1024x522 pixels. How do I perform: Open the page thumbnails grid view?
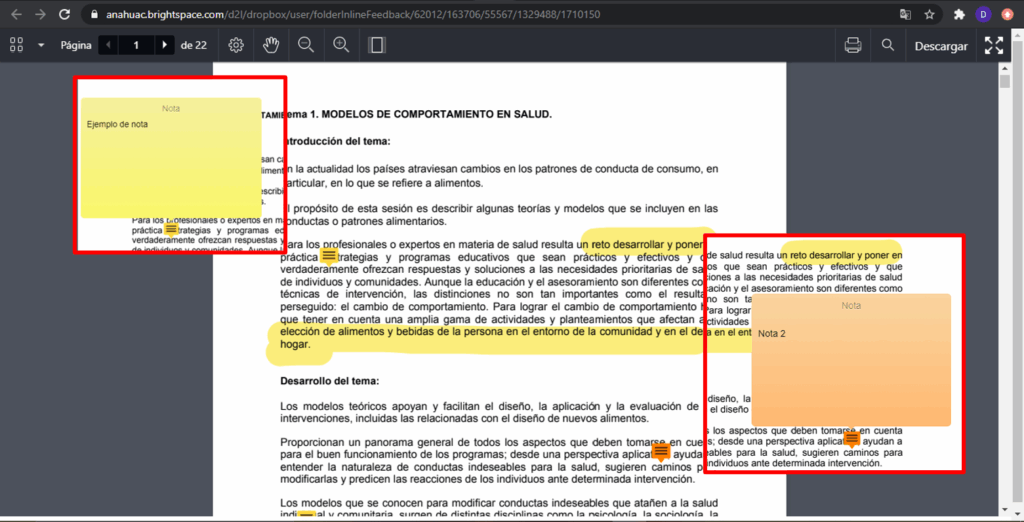coord(16,45)
